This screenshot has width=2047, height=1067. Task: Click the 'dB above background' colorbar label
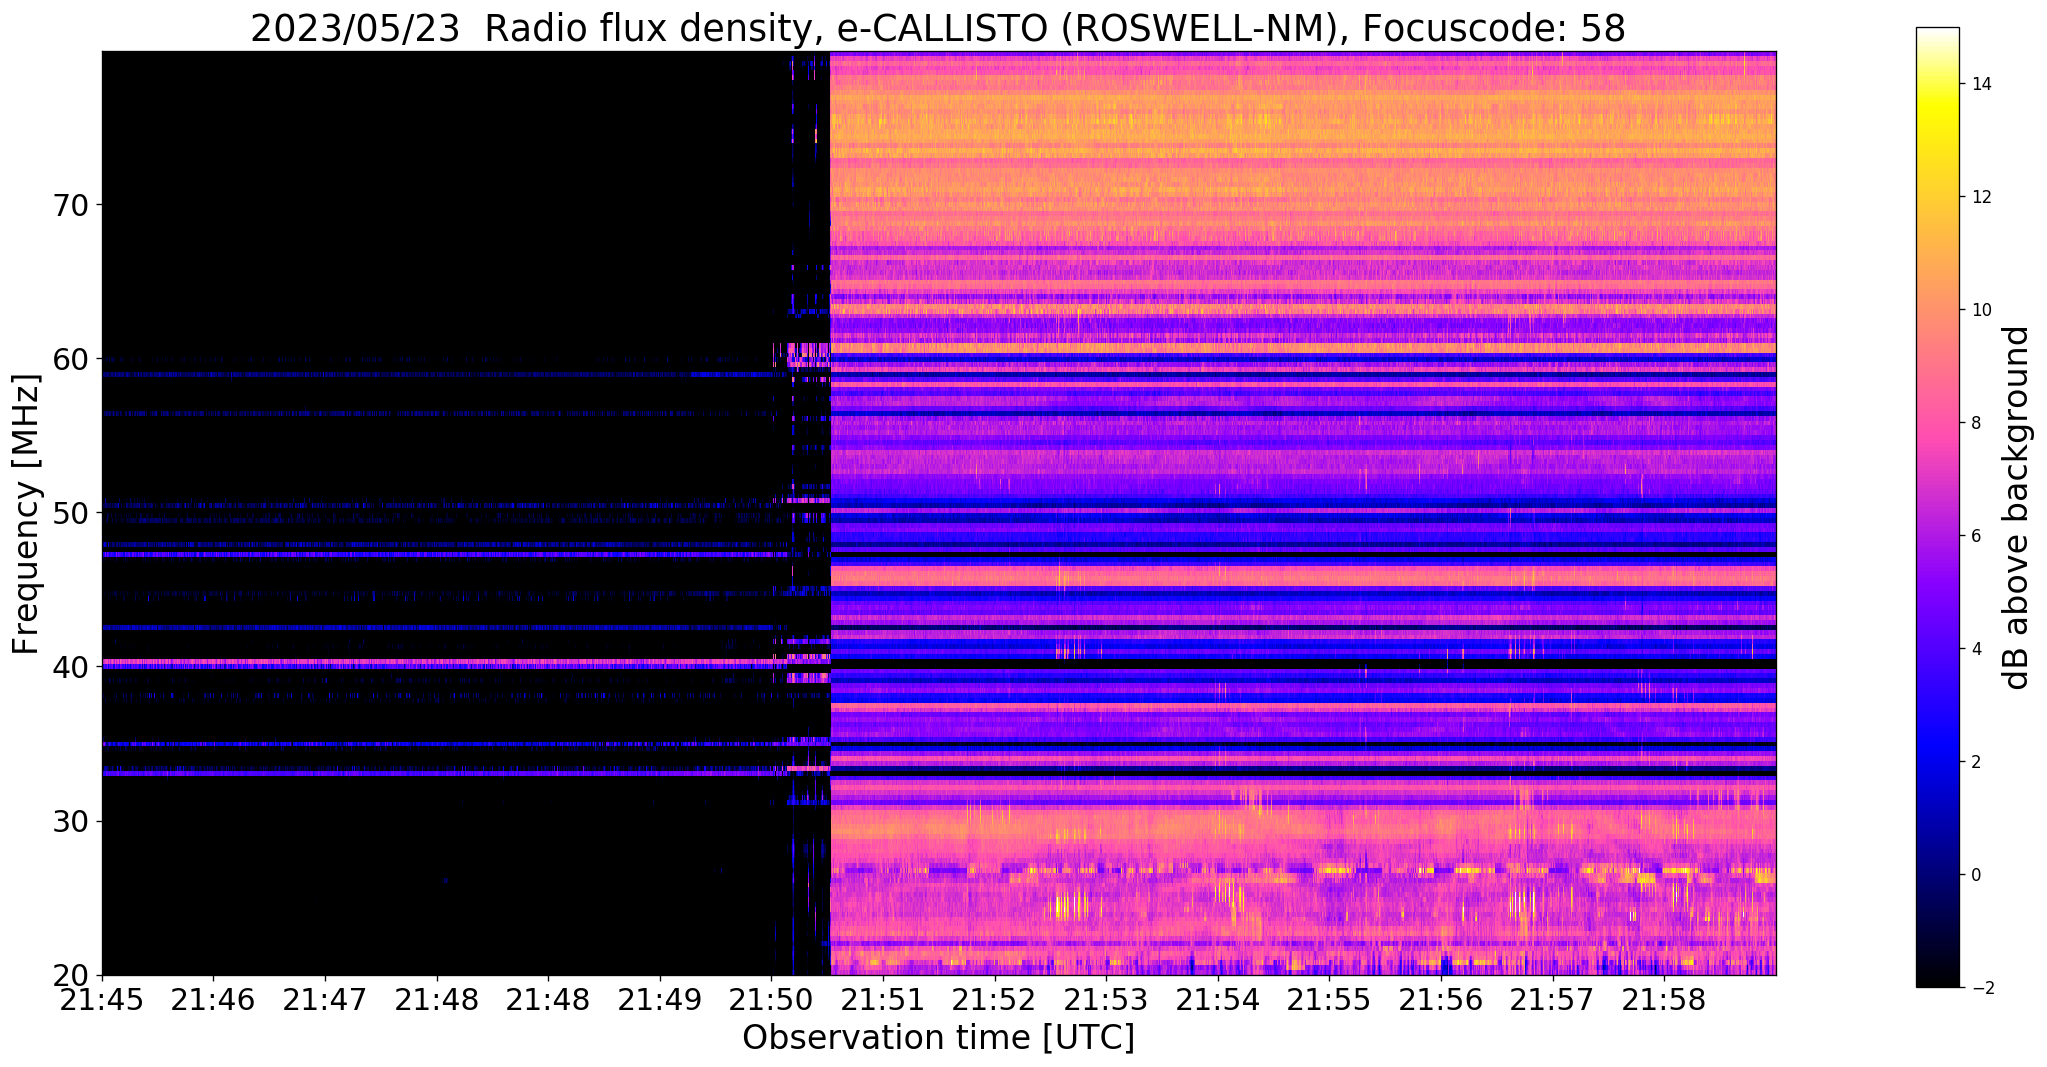point(2017,507)
